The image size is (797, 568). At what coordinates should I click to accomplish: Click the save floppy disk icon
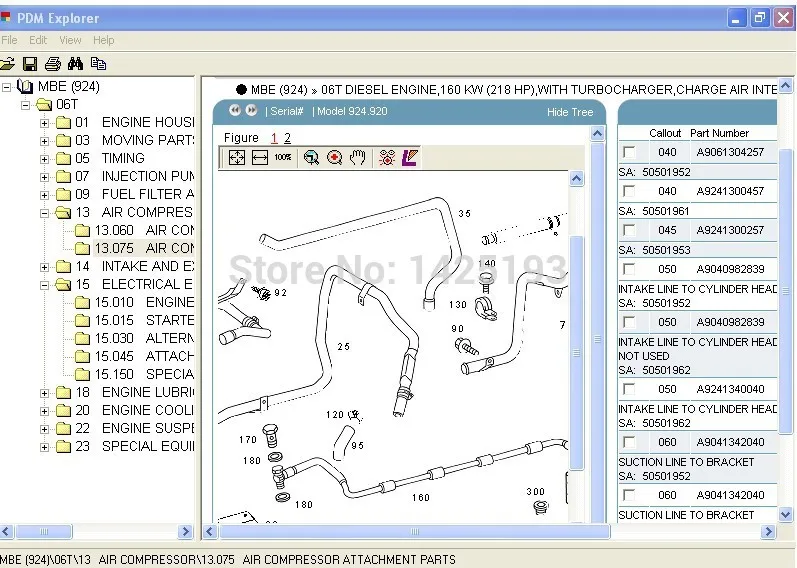(x=30, y=63)
